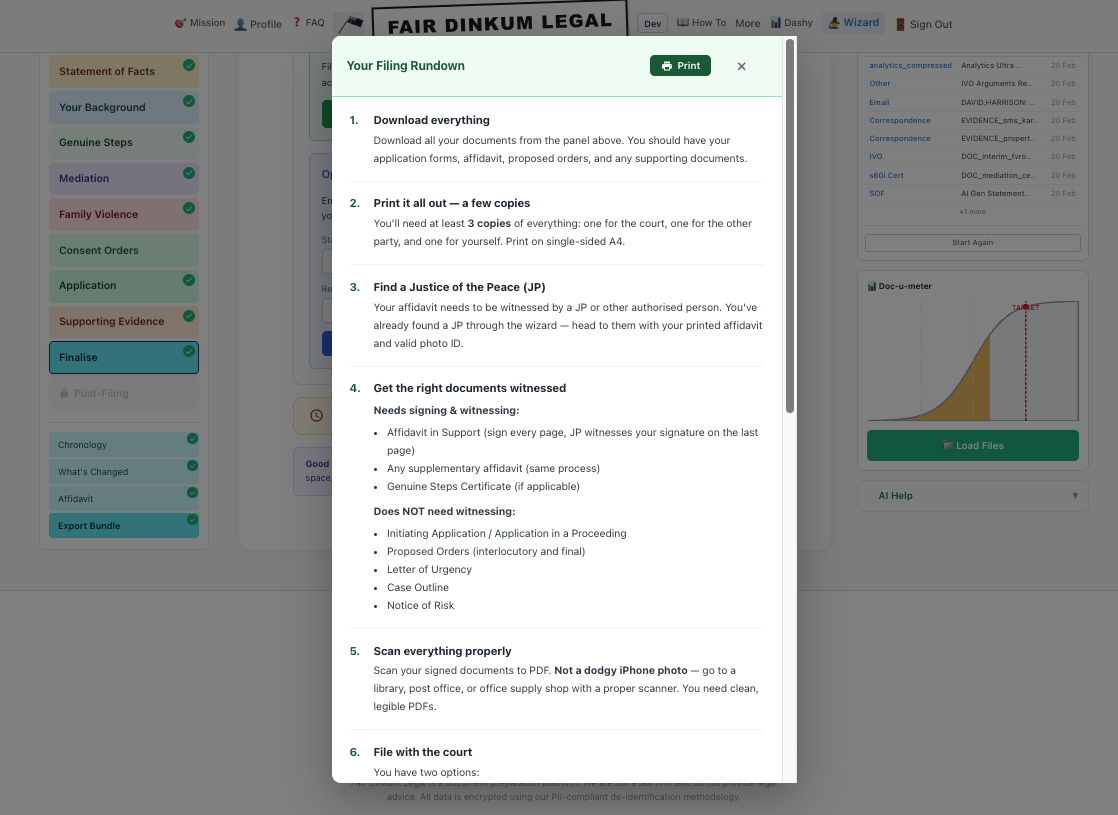
Task: Open the Email document link
Action: point(879,103)
